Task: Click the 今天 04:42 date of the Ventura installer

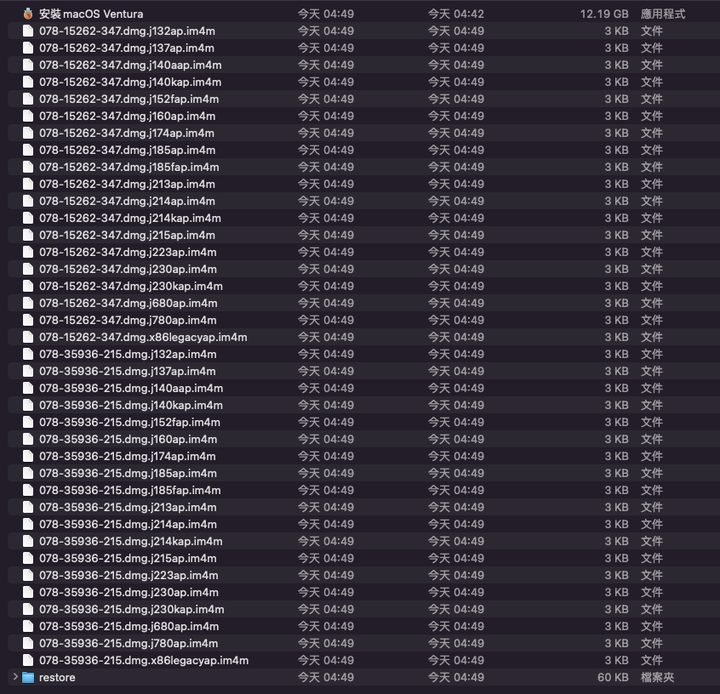Action: pyautogui.click(x=456, y=14)
